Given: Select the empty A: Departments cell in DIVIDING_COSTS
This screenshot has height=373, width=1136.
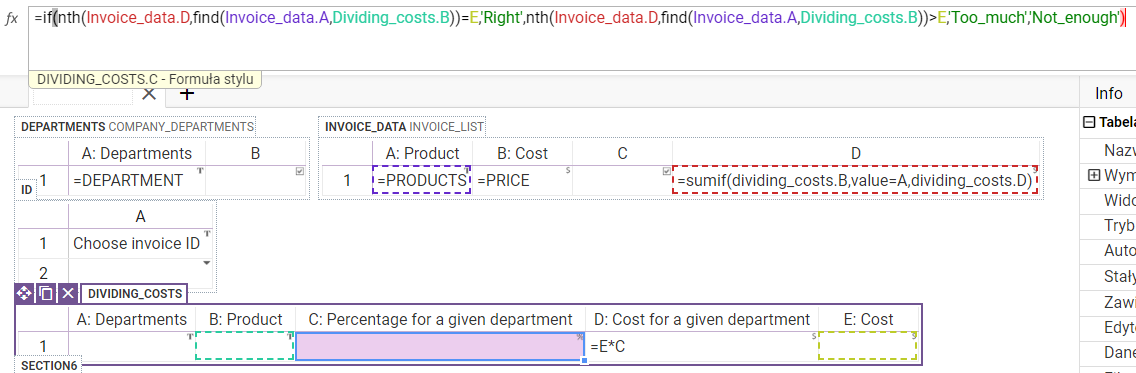Looking at the screenshot, I should coord(132,347).
